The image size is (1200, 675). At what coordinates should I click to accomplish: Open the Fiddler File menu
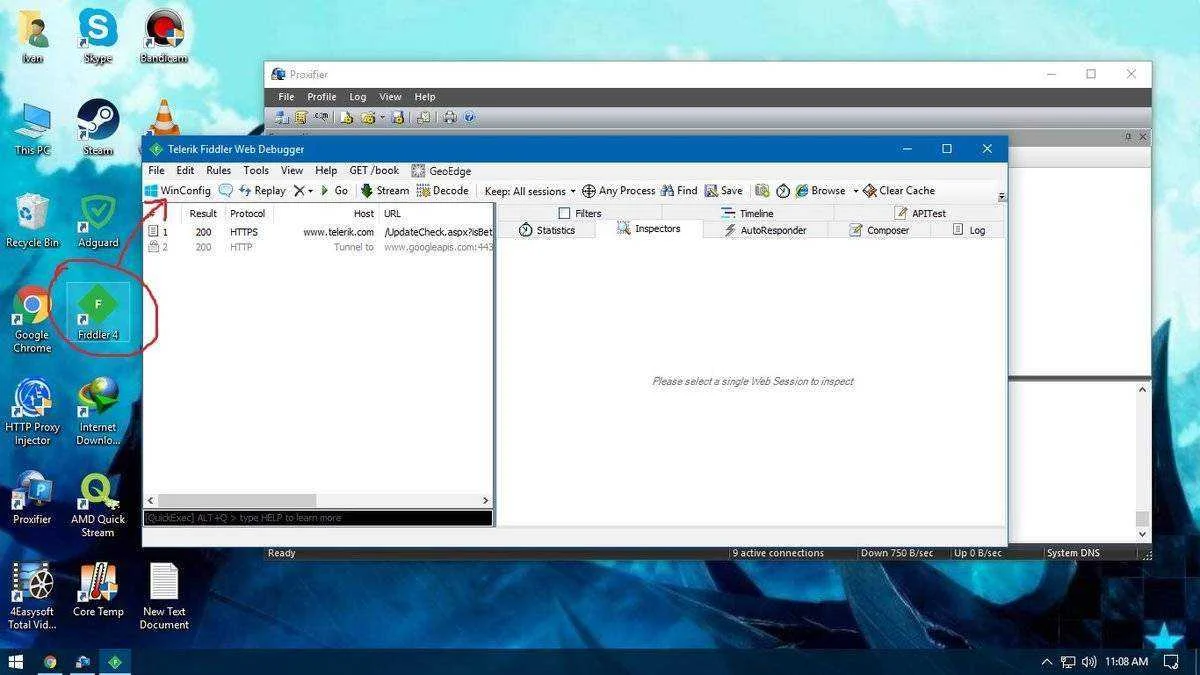156,171
